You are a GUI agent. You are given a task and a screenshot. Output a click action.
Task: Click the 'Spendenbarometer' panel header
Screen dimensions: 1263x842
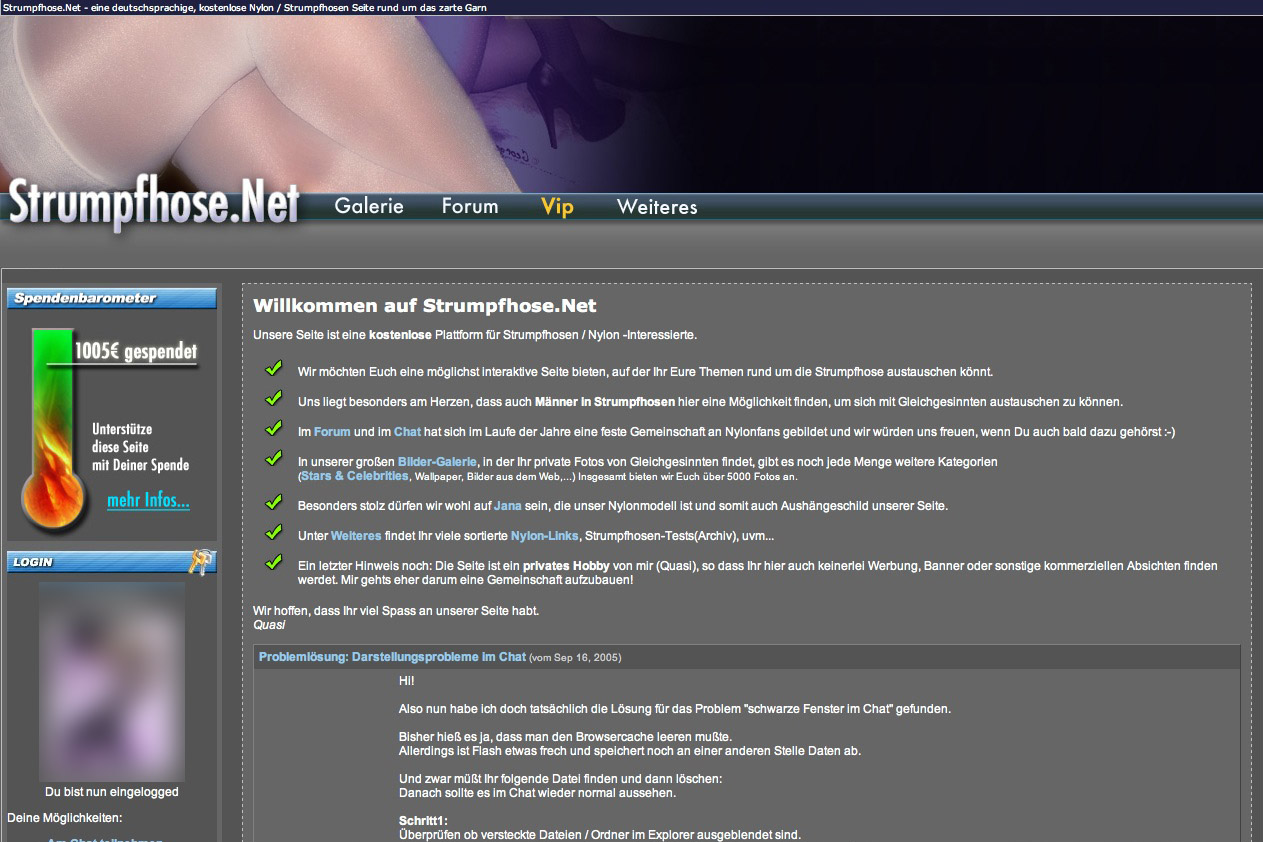tap(112, 298)
